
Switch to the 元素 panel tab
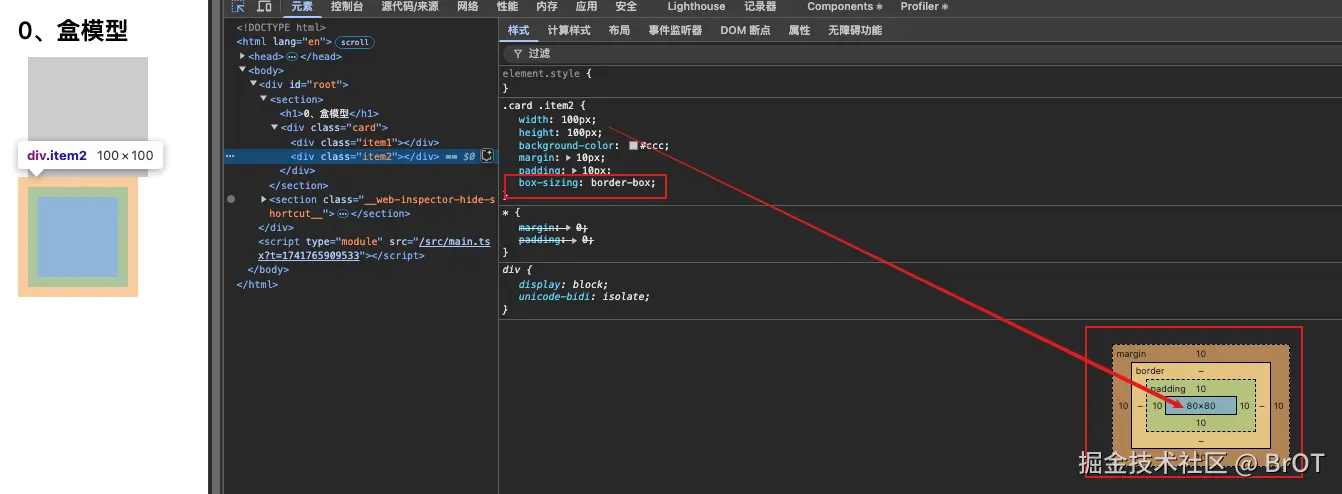click(302, 7)
